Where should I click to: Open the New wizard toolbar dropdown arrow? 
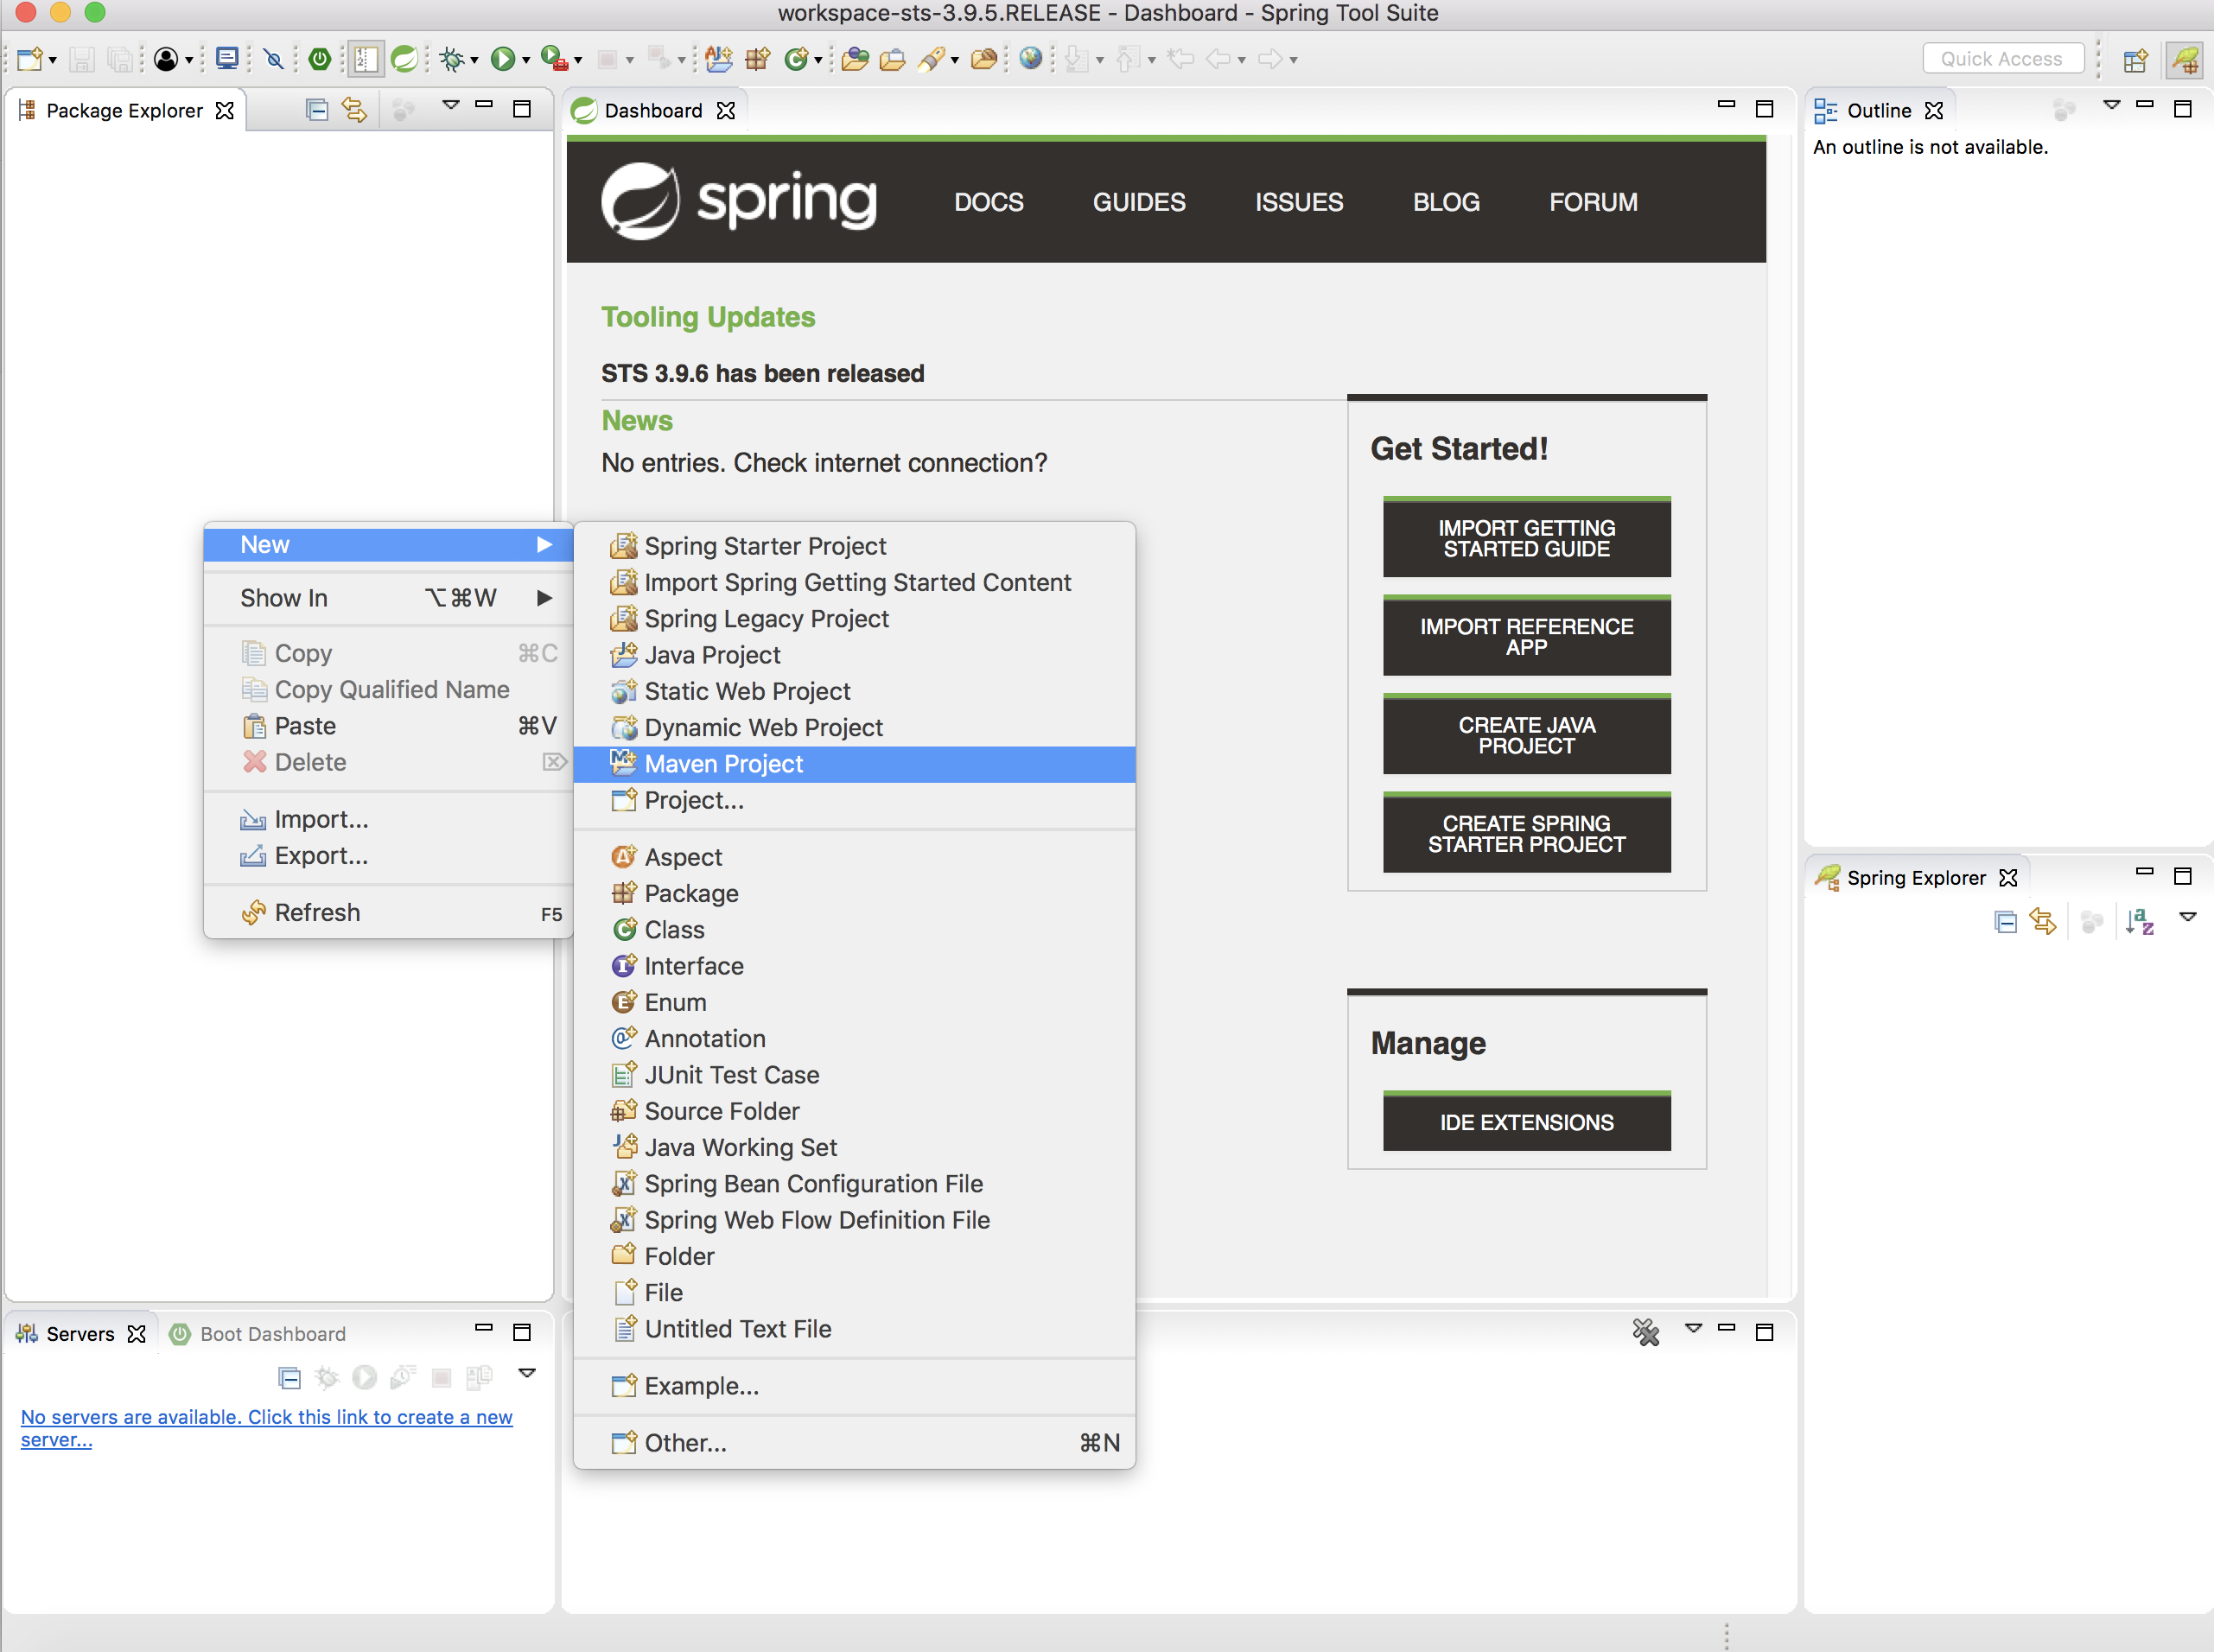(53, 60)
